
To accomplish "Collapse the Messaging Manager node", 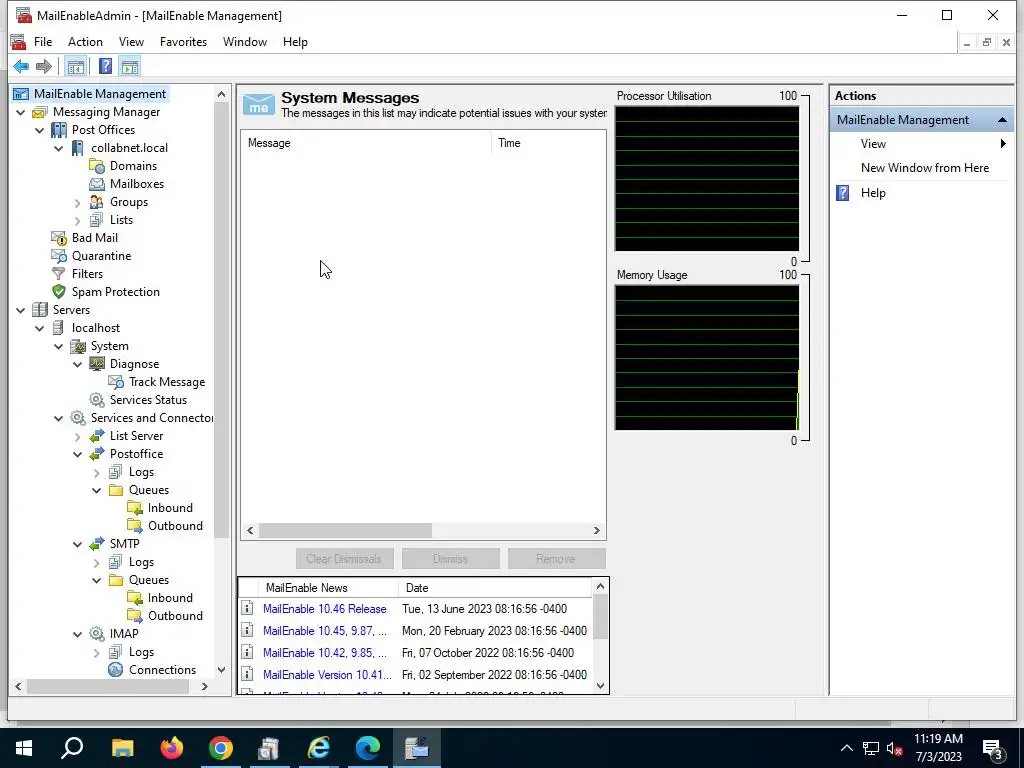I will tap(21, 112).
